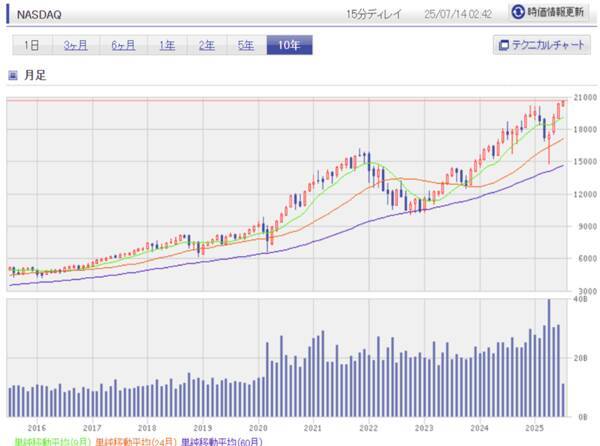The height and width of the screenshot is (446, 600).
Task: Click the tallest volume bar in 2025
Action: coord(548,357)
